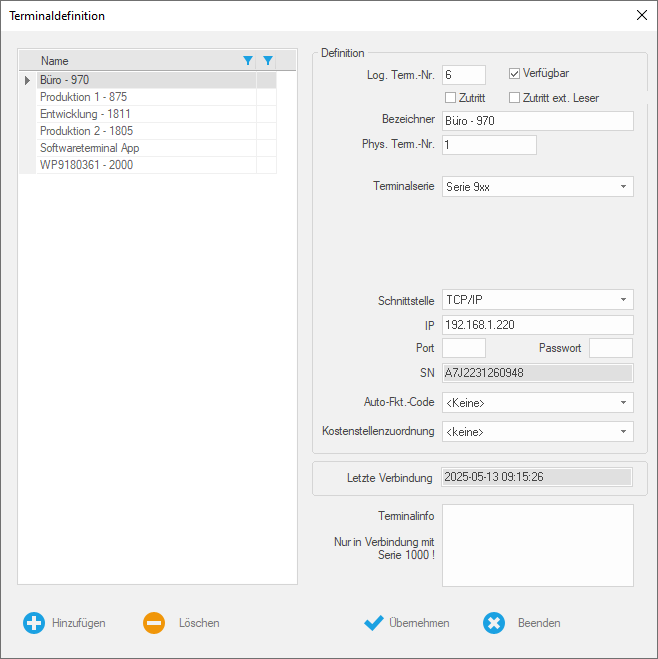
Task: Focus the Bezeichner text field
Action: (537, 121)
